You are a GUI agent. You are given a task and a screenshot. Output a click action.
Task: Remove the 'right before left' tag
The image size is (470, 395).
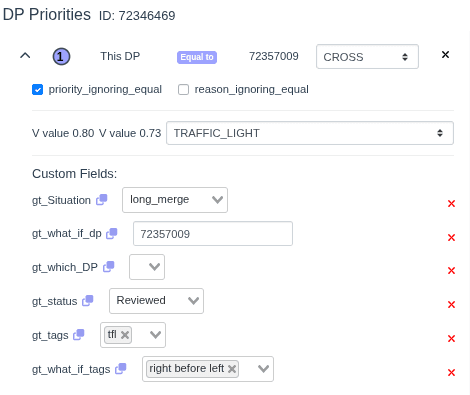232,369
